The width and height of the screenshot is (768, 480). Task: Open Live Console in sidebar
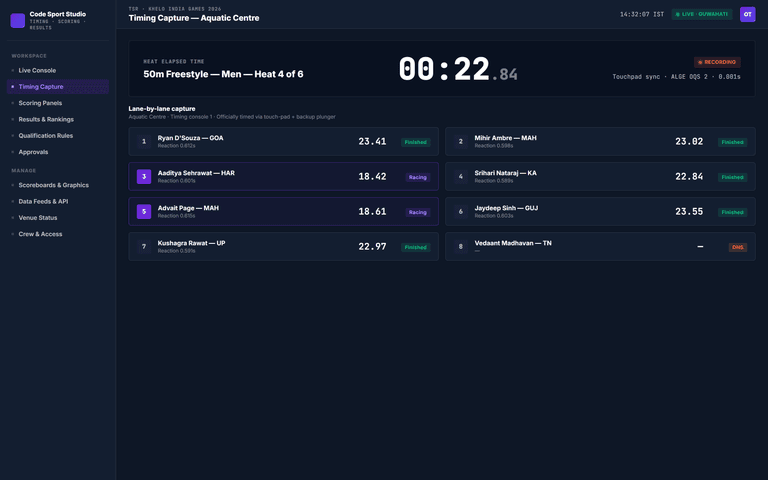58,71
